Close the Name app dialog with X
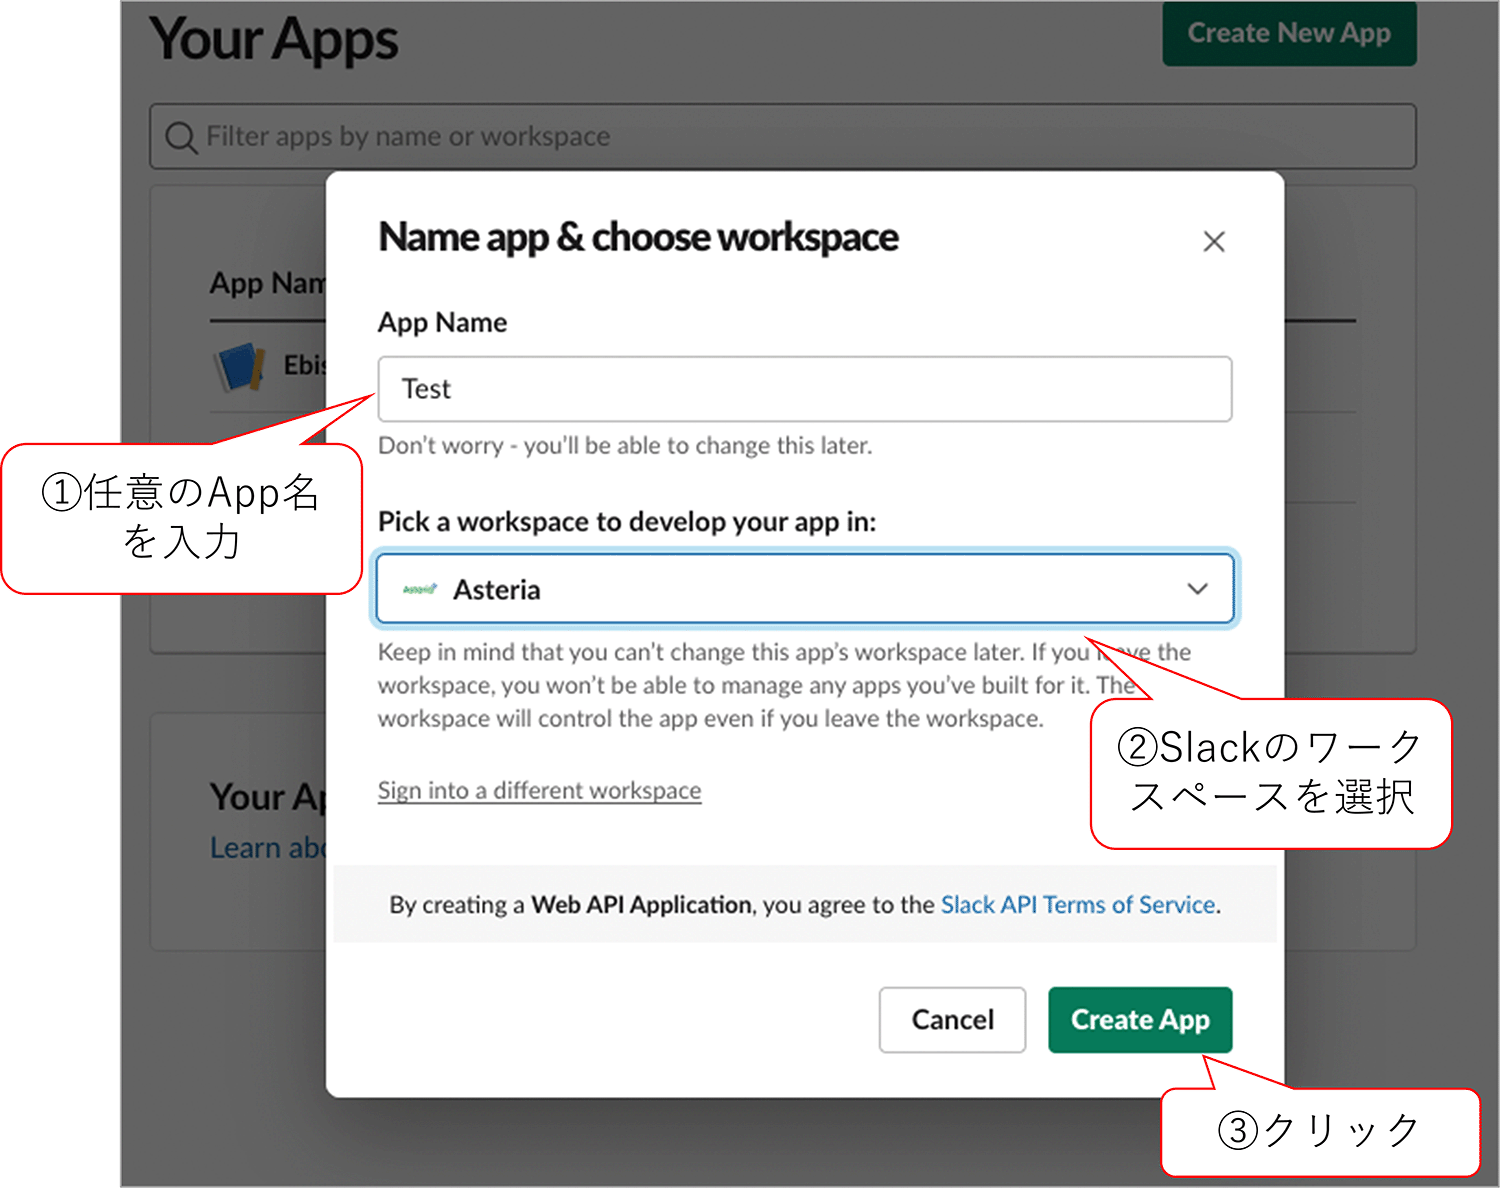The height and width of the screenshot is (1188, 1500). pyautogui.click(x=1214, y=241)
